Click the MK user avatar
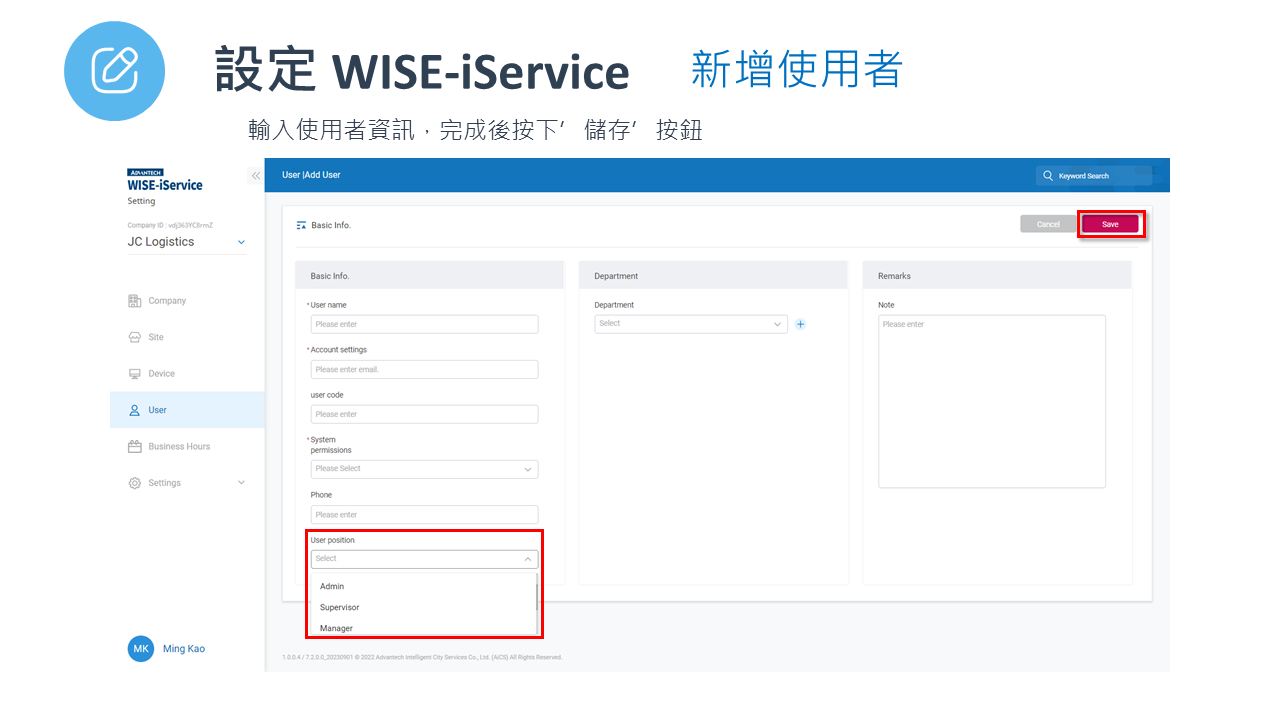Image resolution: width=1280 pixels, height=720 pixels. (x=141, y=649)
